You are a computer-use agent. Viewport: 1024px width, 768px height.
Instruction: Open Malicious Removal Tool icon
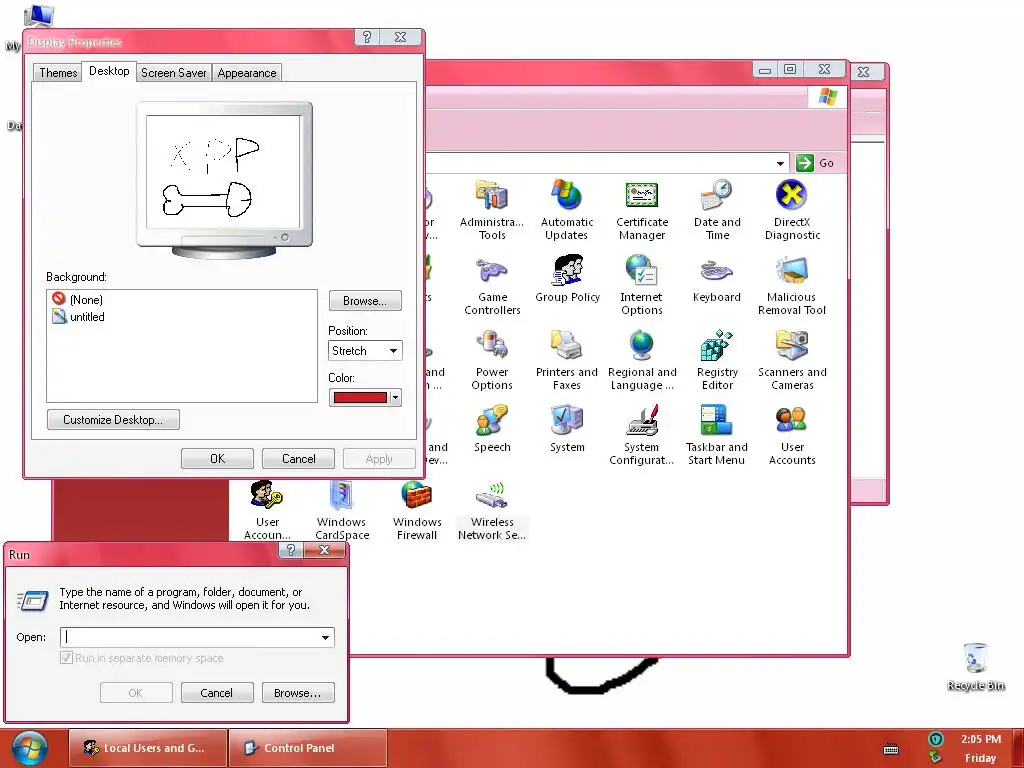pos(792,285)
